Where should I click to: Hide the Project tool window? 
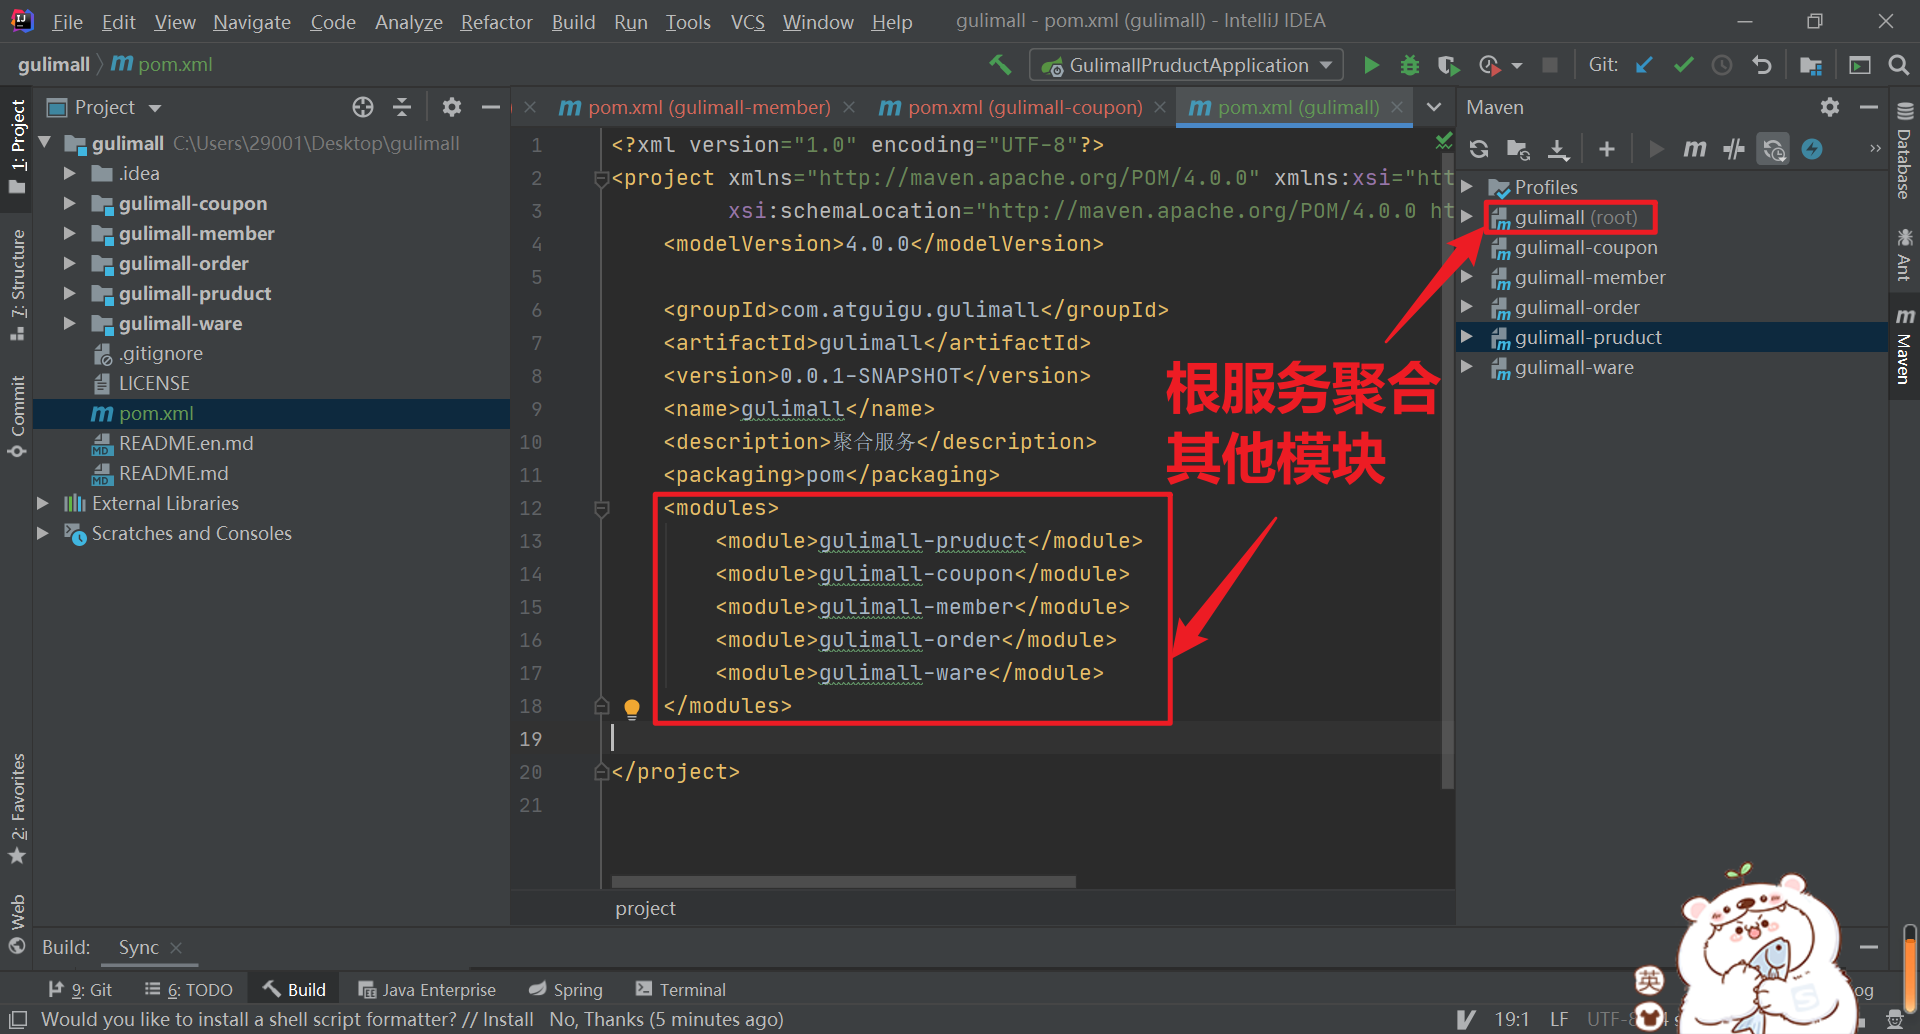point(491,107)
